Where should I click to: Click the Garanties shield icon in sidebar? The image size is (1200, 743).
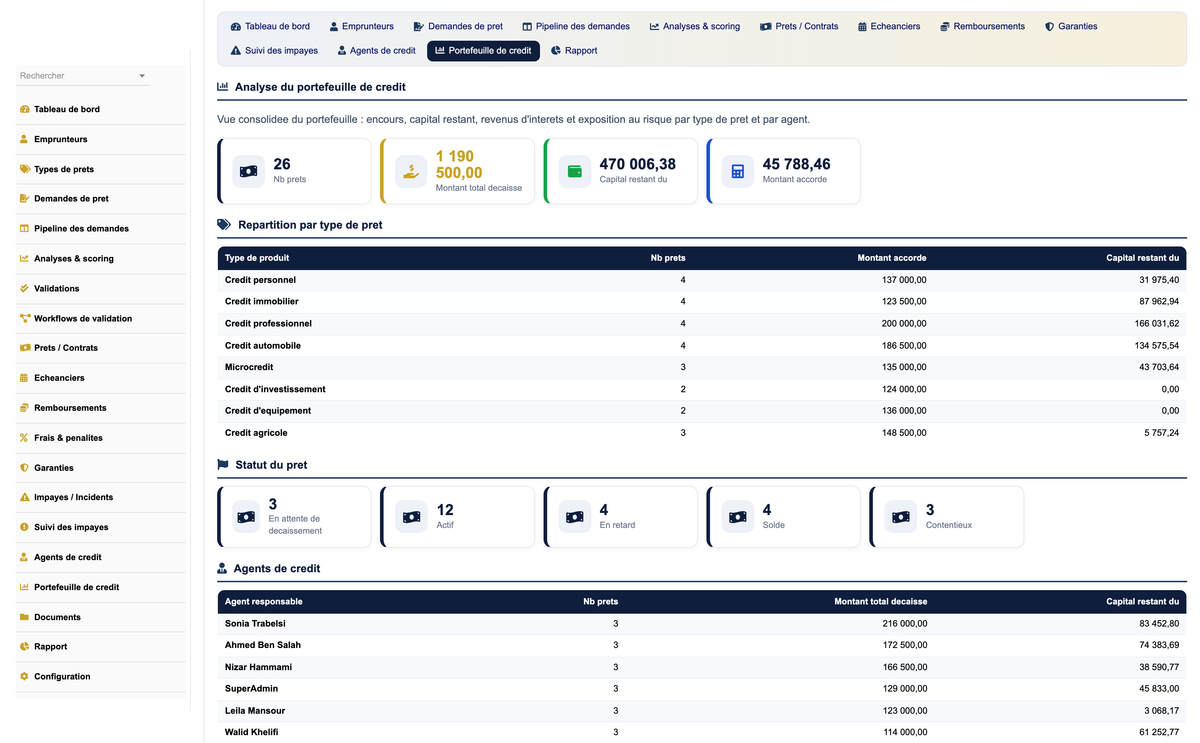pyautogui.click(x=24, y=468)
